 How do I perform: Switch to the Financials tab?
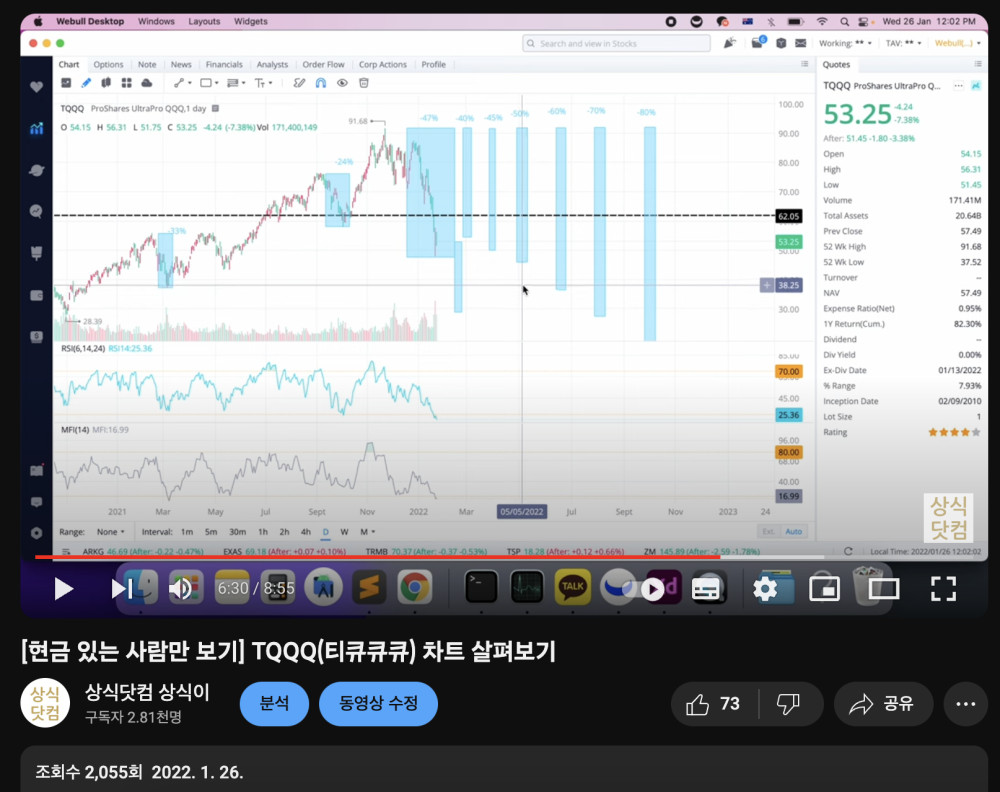coord(226,63)
